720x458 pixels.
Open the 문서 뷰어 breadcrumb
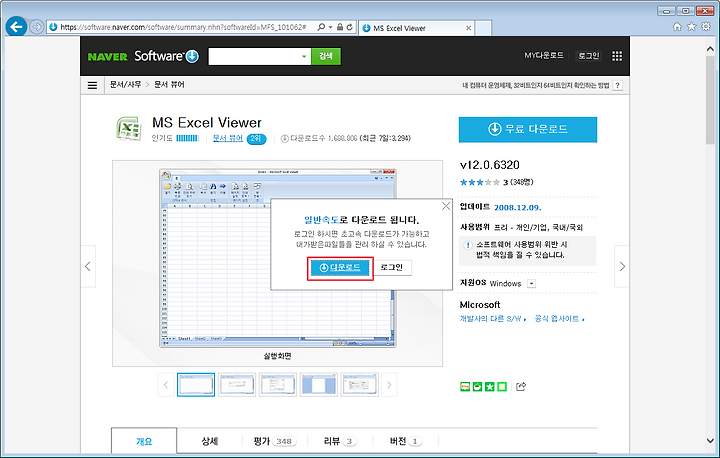click(169, 85)
